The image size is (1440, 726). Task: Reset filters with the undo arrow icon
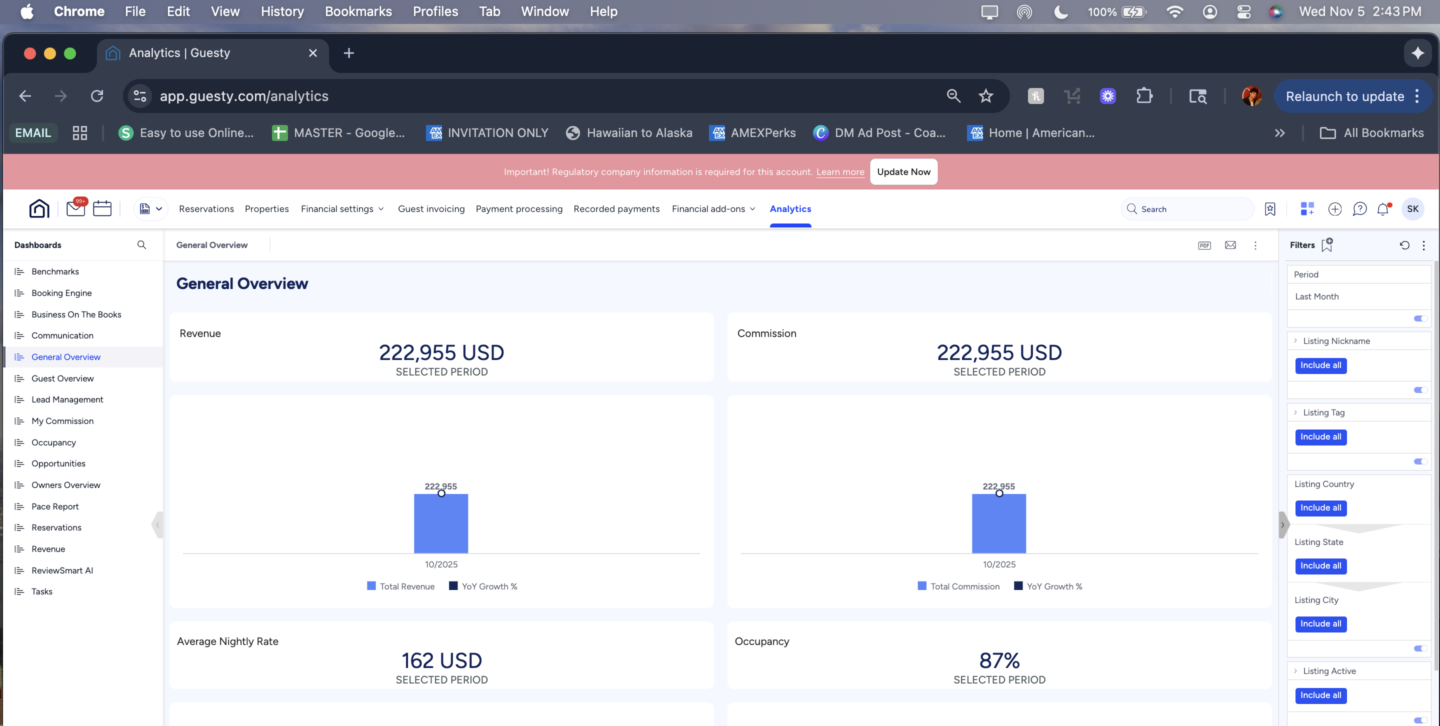tap(1404, 245)
